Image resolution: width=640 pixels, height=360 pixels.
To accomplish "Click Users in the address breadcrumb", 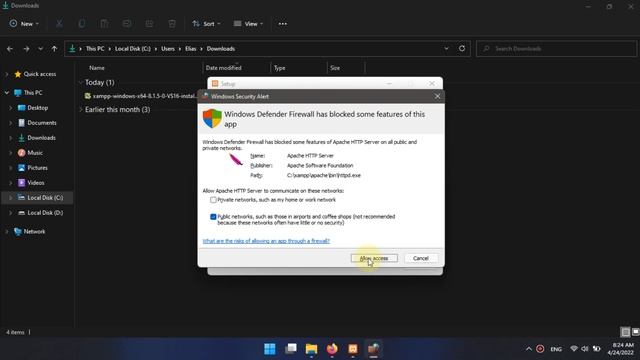I will pyautogui.click(x=168, y=49).
